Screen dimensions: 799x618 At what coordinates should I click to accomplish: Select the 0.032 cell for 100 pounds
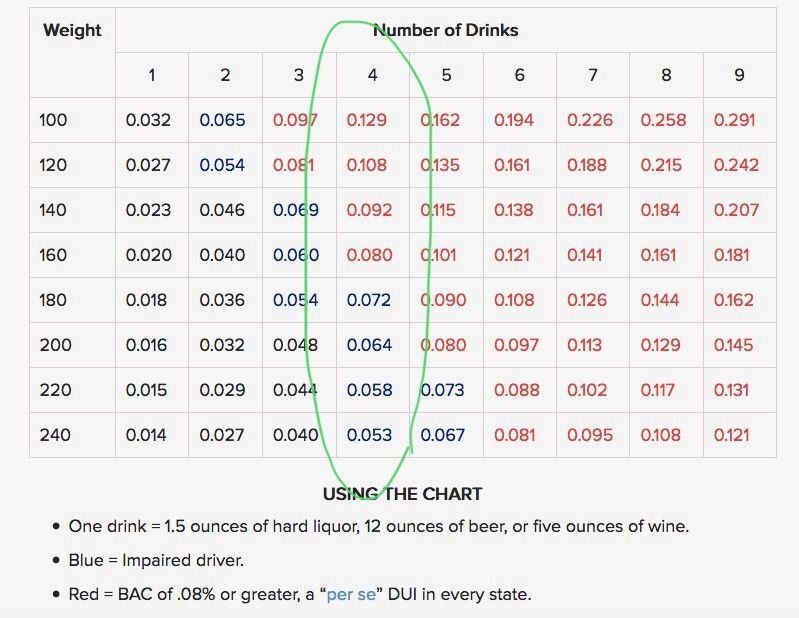point(148,120)
